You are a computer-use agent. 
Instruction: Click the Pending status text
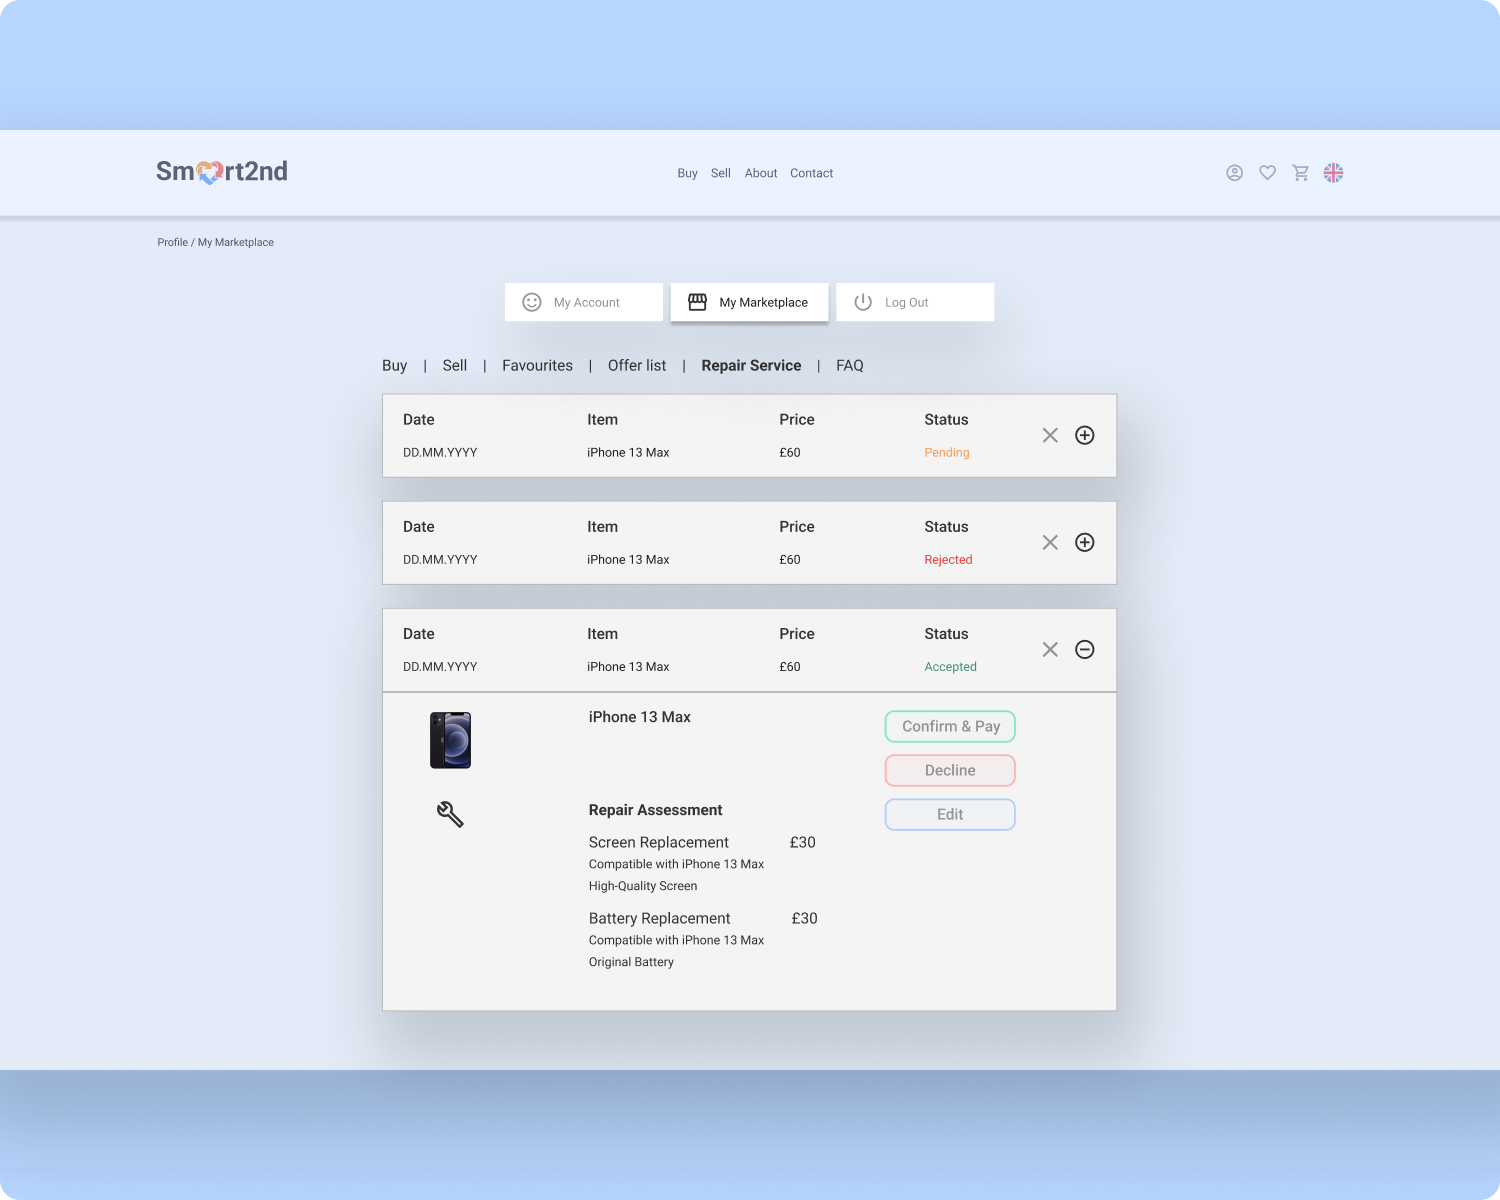947,453
